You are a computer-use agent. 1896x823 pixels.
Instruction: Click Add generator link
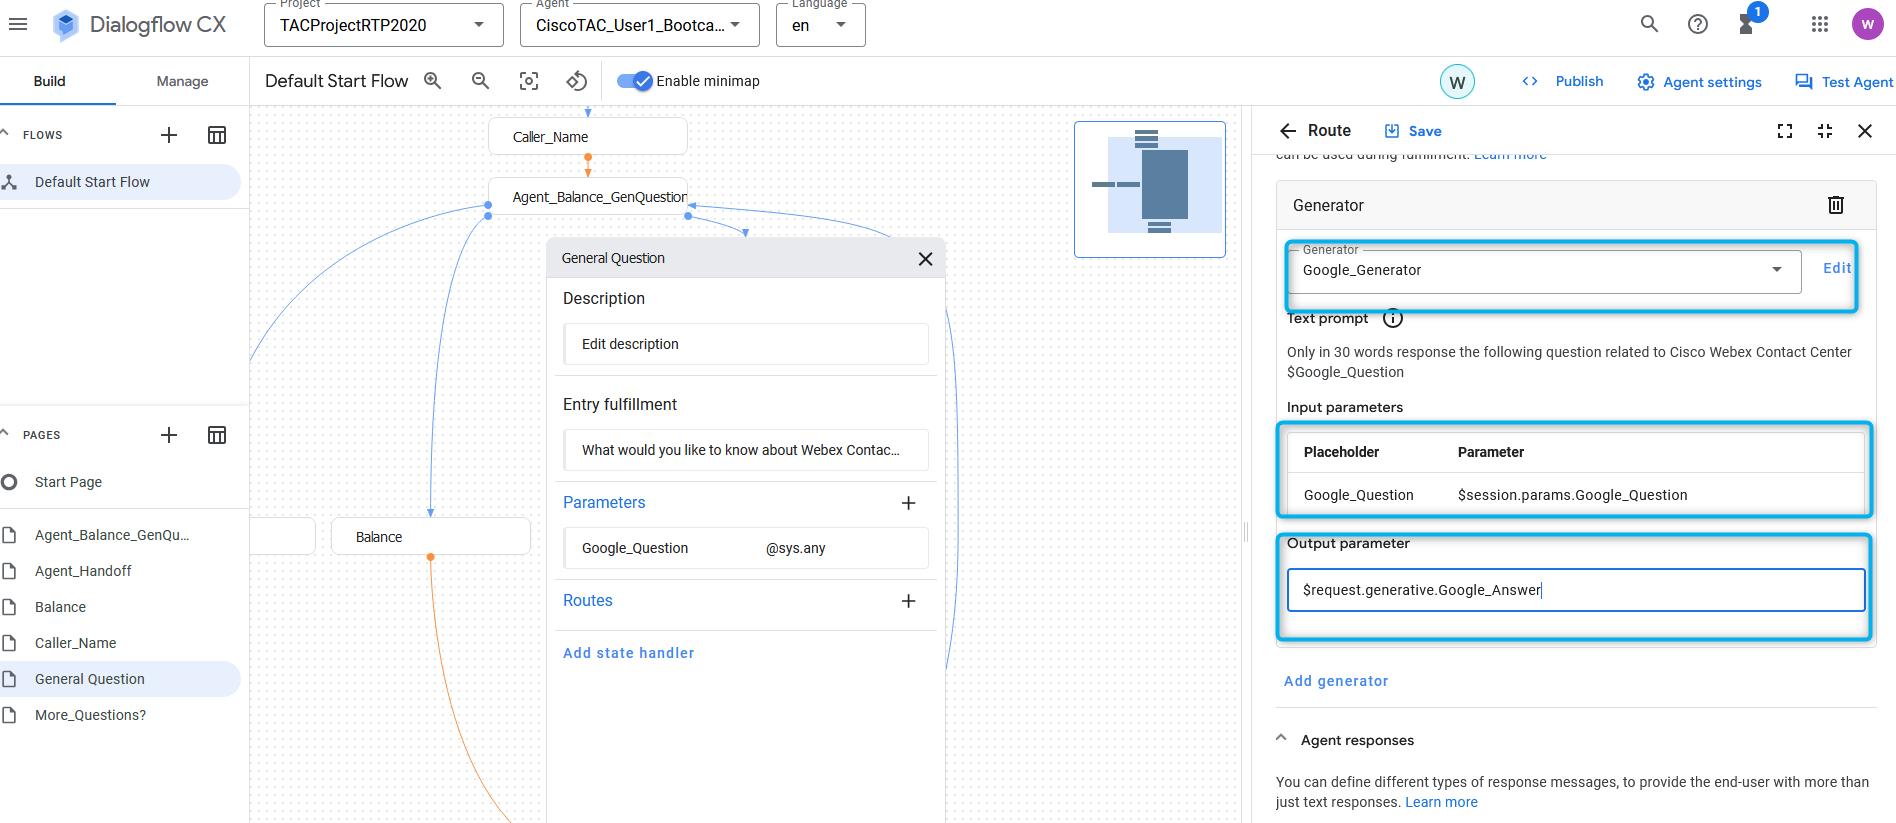(x=1336, y=681)
